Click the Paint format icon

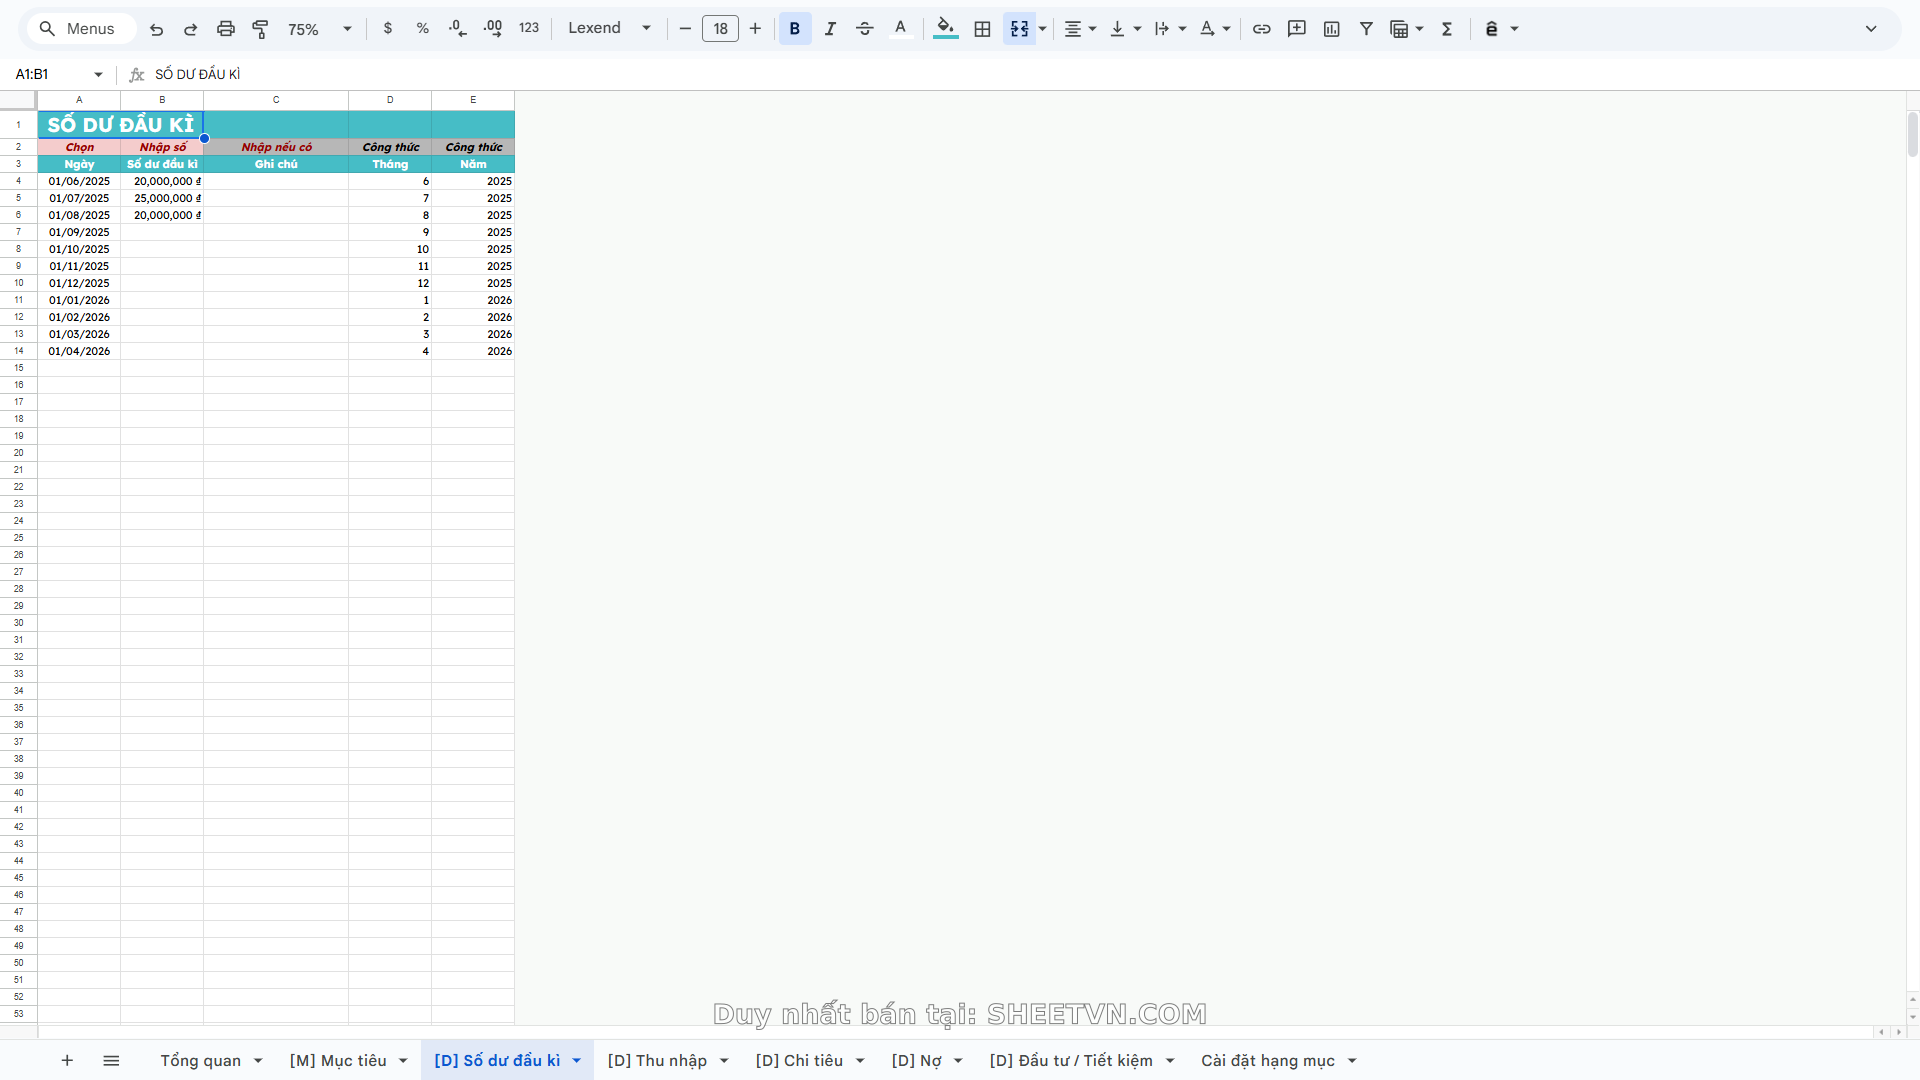(x=260, y=28)
